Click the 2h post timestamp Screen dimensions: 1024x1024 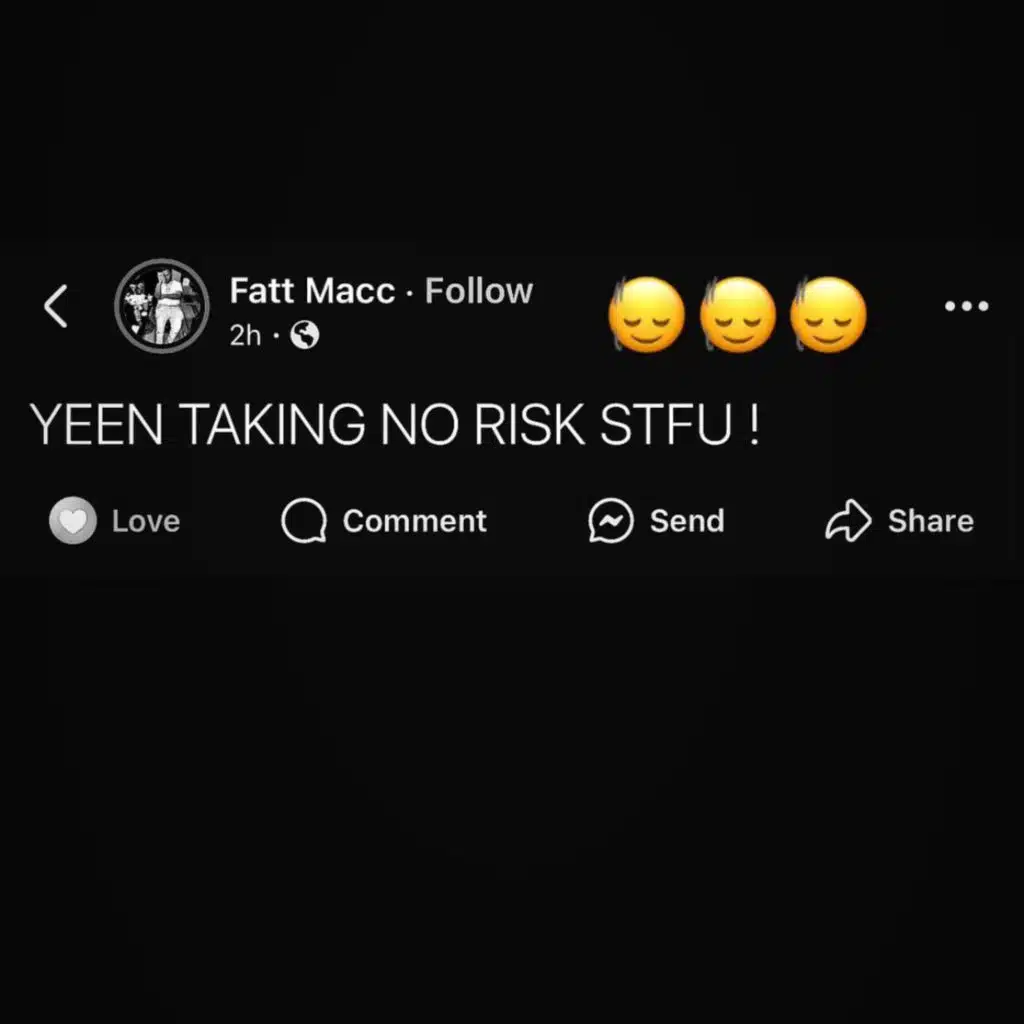point(245,336)
